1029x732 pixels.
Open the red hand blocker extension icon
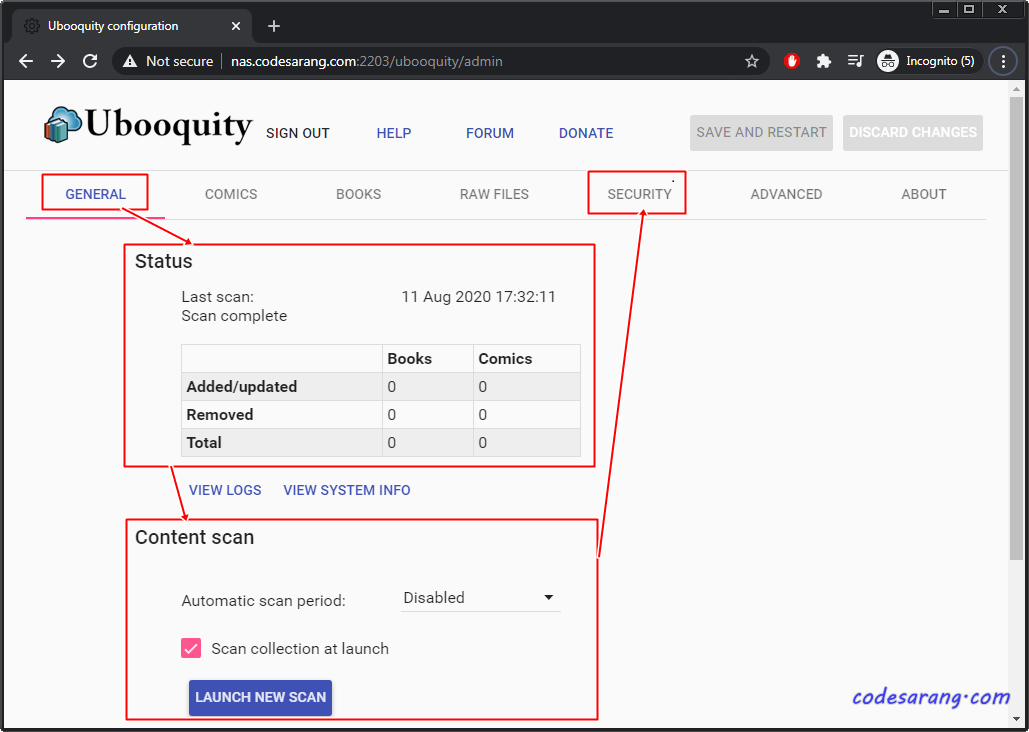pyautogui.click(x=792, y=61)
